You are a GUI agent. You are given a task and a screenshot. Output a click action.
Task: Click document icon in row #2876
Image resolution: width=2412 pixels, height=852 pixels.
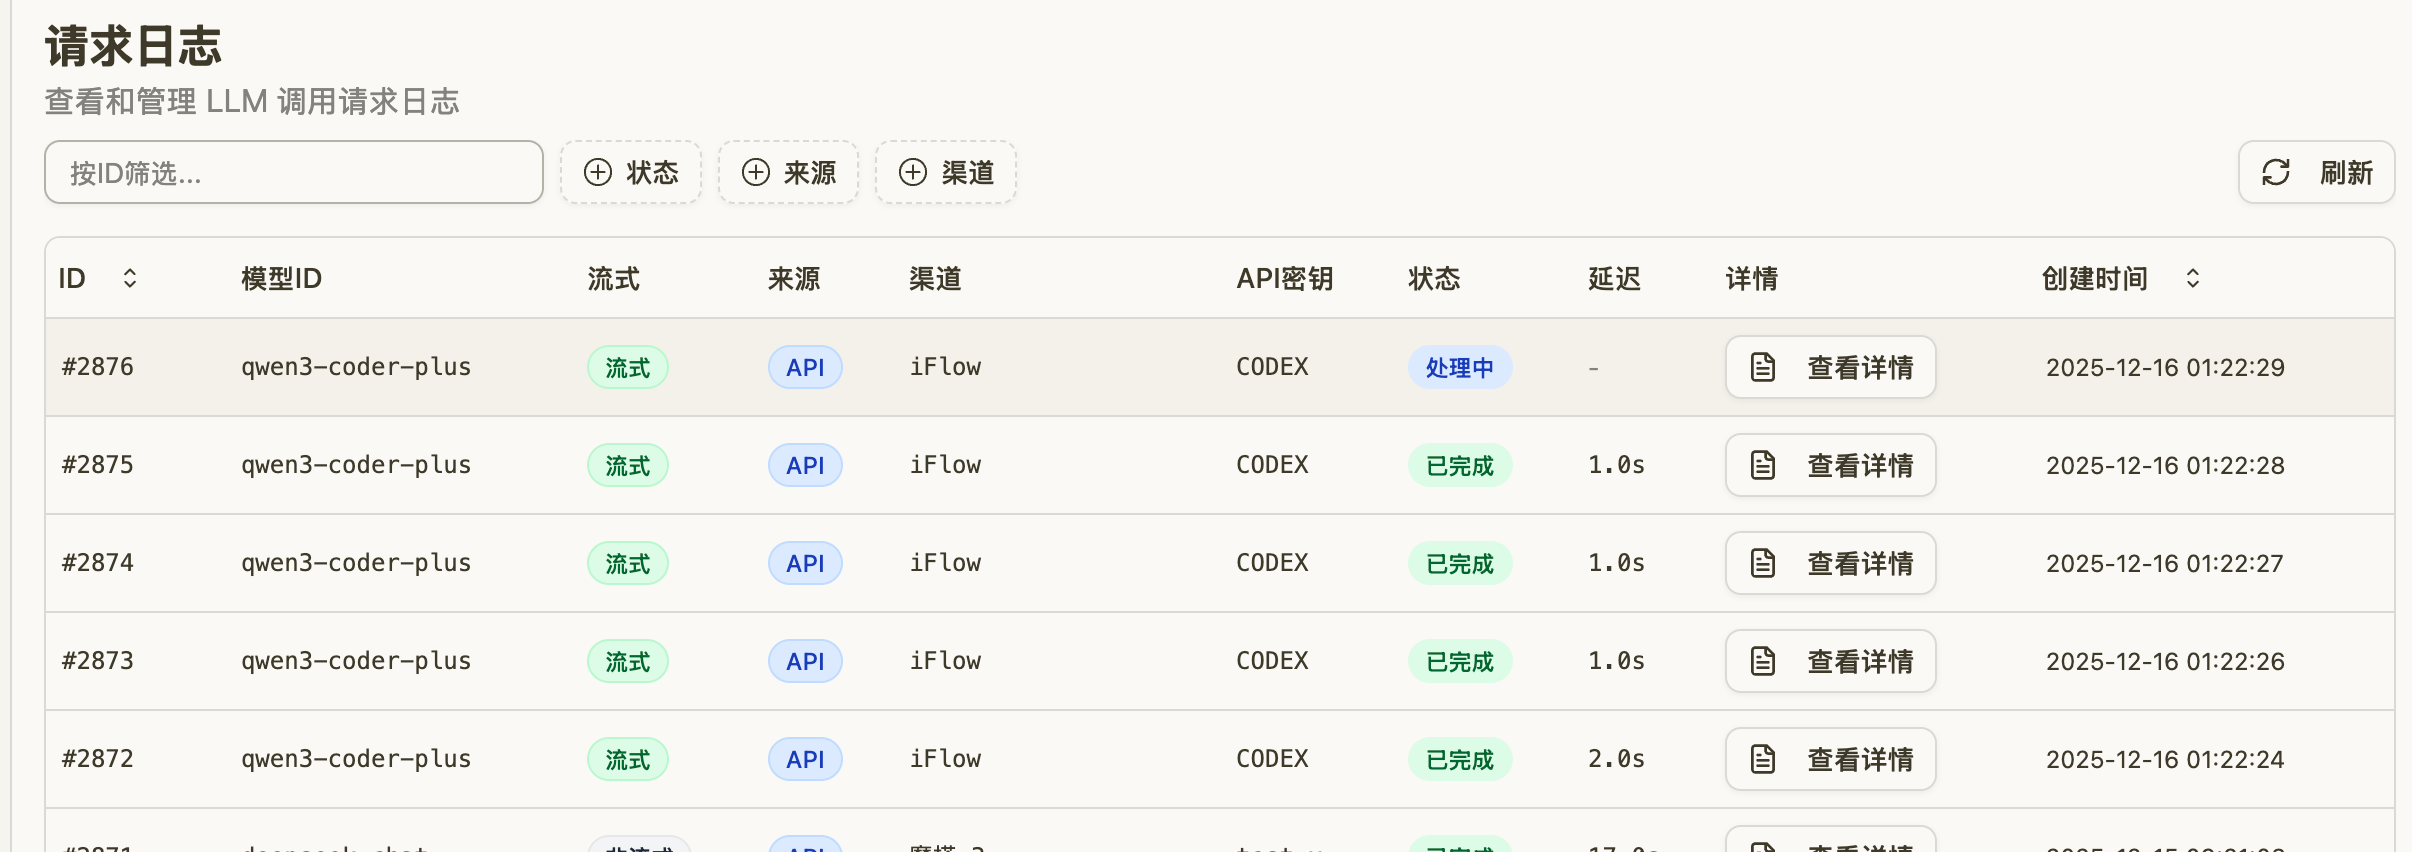click(x=1763, y=367)
